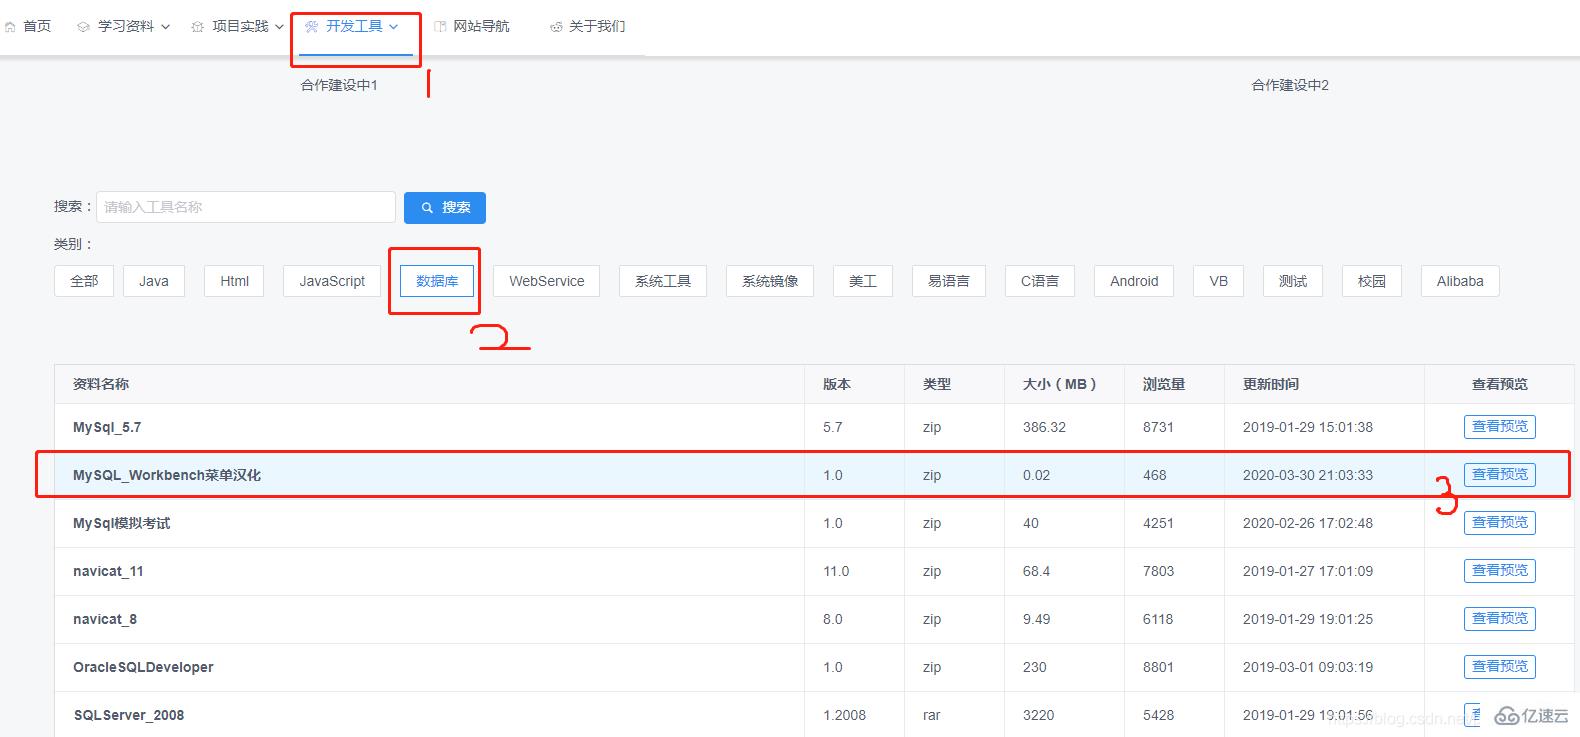
Task: Click the 浏览量 column header
Action: [1164, 384]
